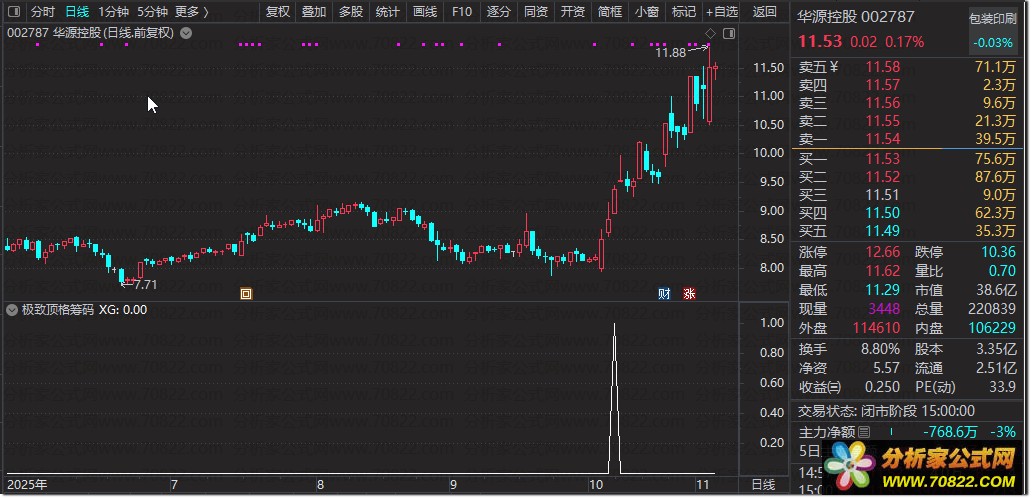Click the 开资 toolbar button
The height and width of the screenshot is (498, 1032).
pos(573,12)
